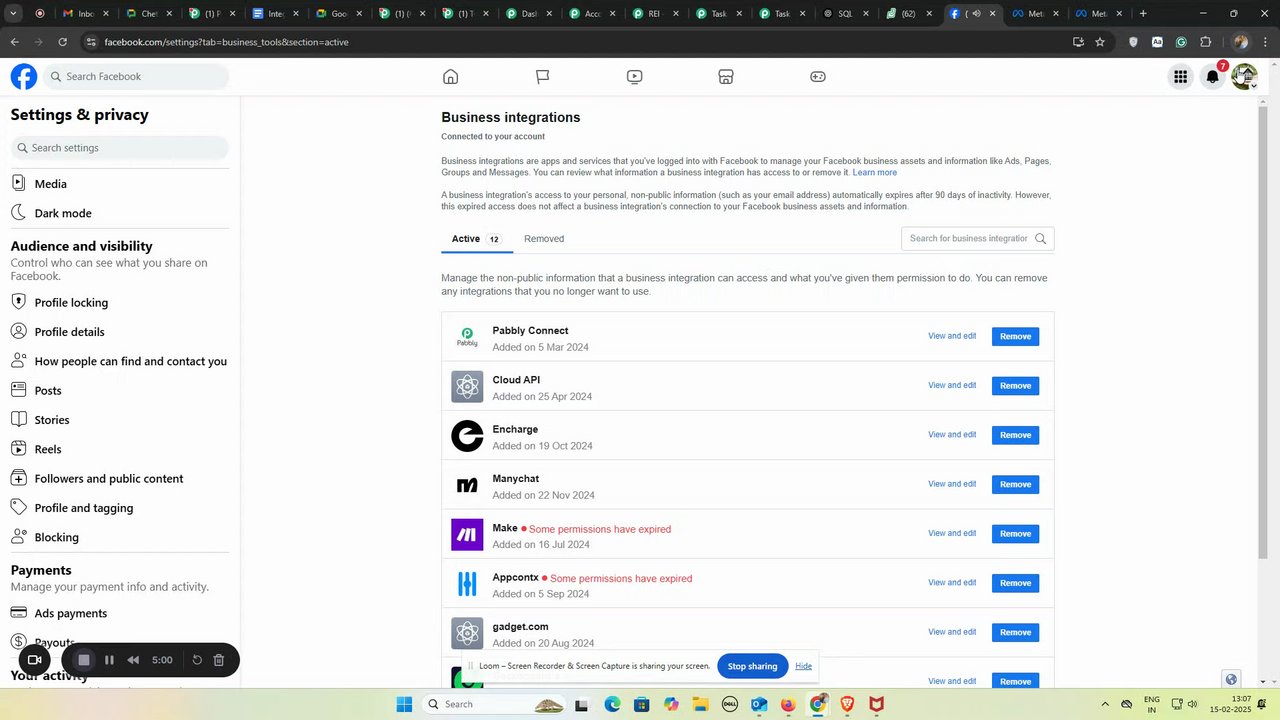Open Profile and tagging settings
1280x720 pixels.
pyautogui.click(x=120, y=508)
